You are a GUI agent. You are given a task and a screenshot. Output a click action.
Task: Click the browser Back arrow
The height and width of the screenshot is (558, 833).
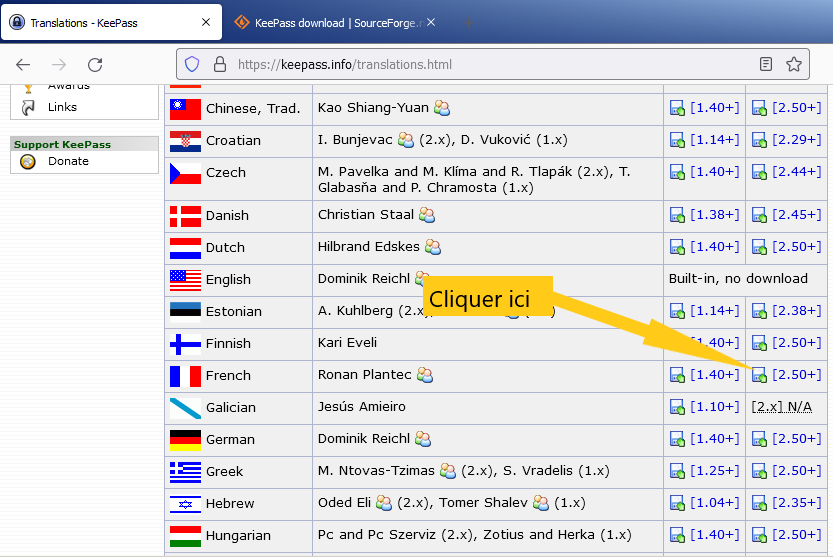[23, 65]
